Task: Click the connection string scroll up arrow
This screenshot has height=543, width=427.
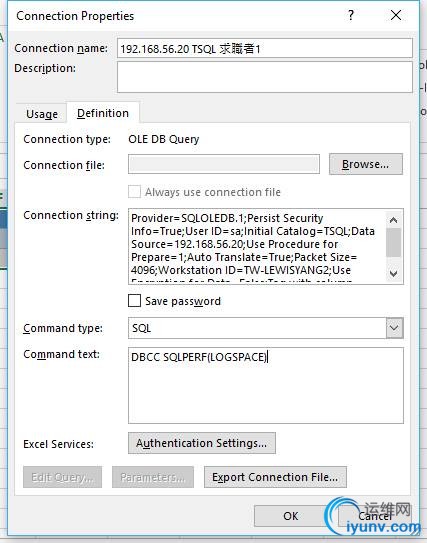Action: tap(393, 220)
